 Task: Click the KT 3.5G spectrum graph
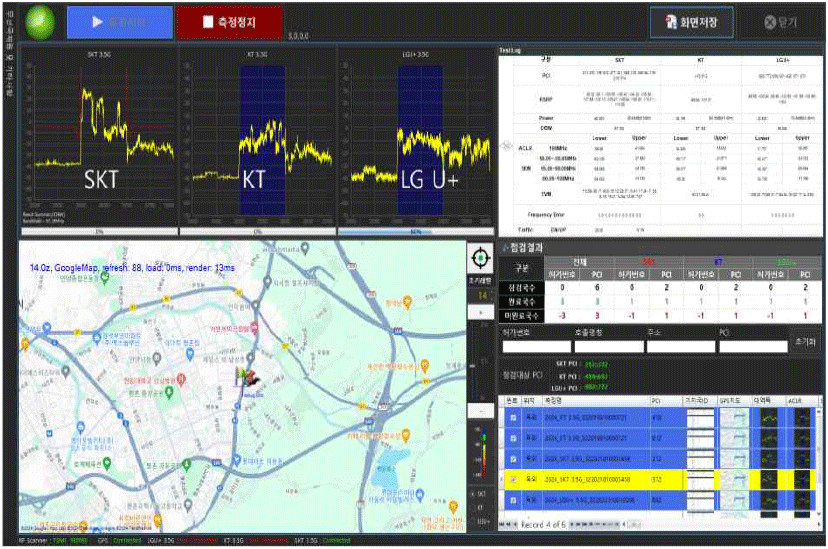click(258, 138)
